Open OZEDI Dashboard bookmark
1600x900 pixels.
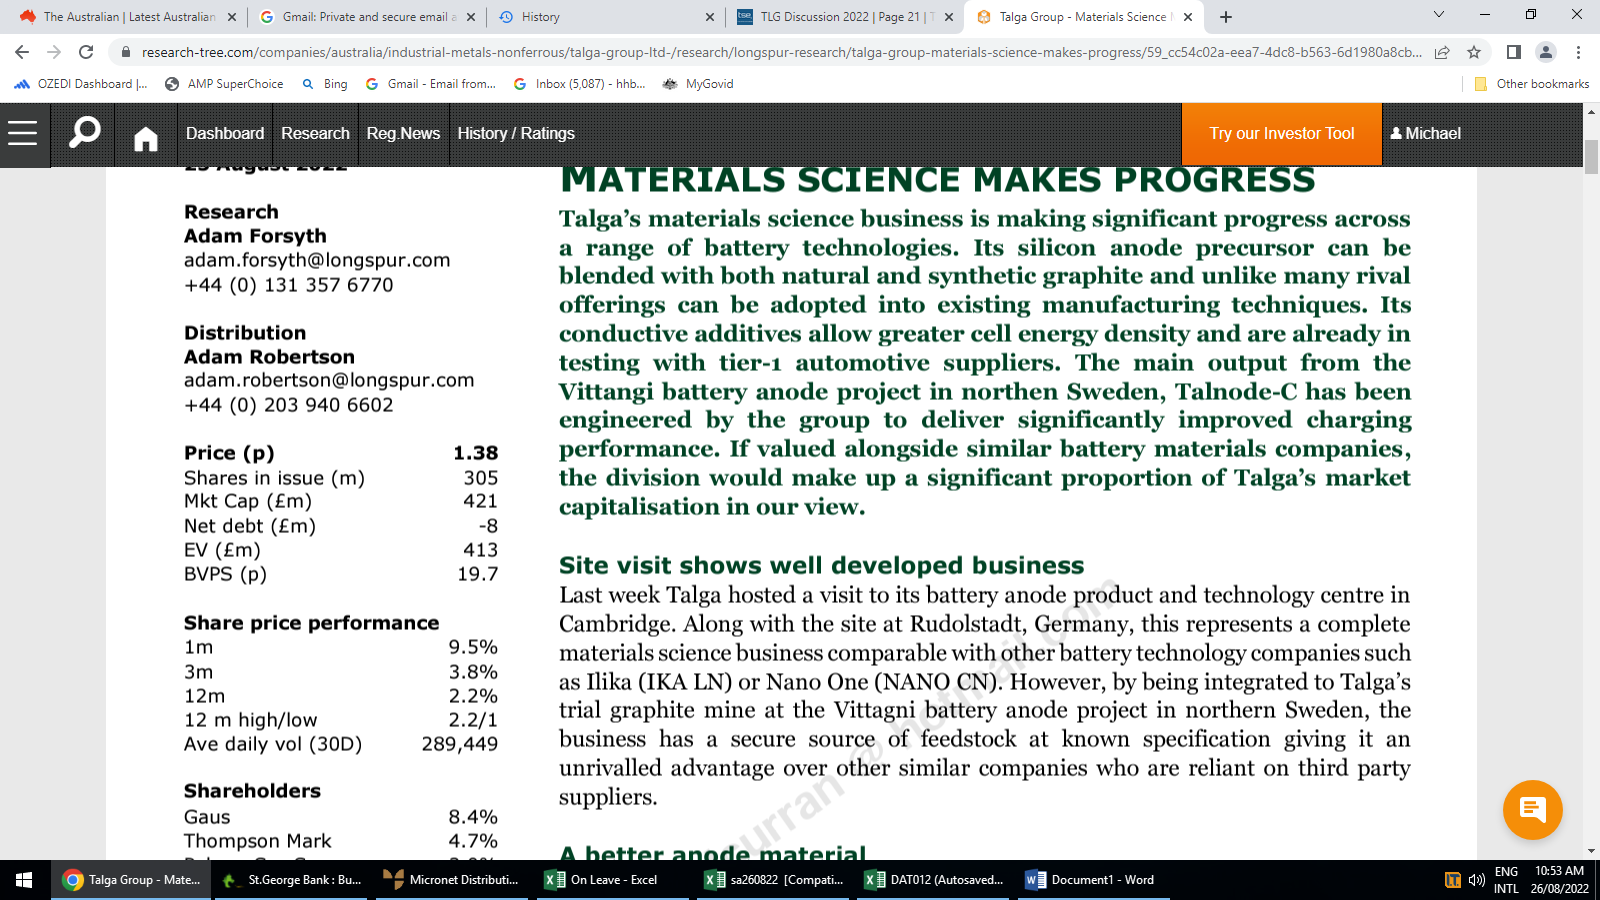coord(81,84)
